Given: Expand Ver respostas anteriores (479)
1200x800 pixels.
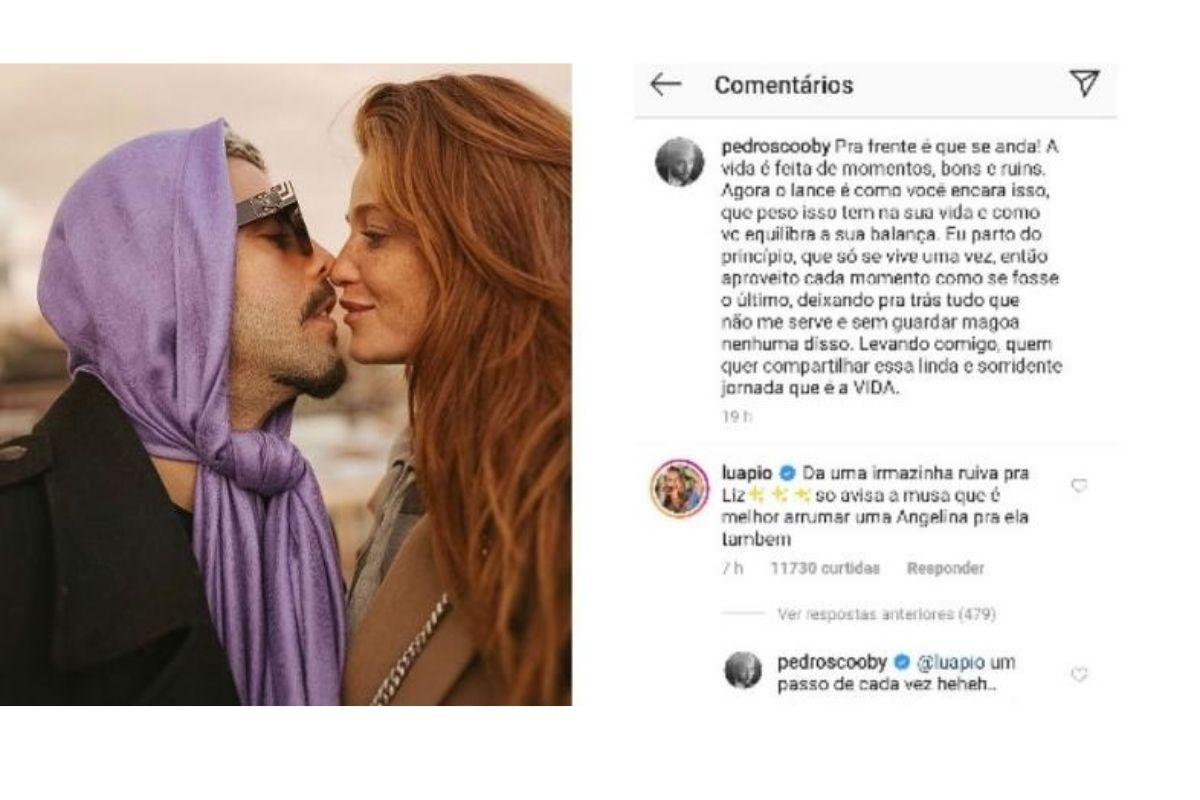Looking at the screenshot, I should tap(886, 614).
